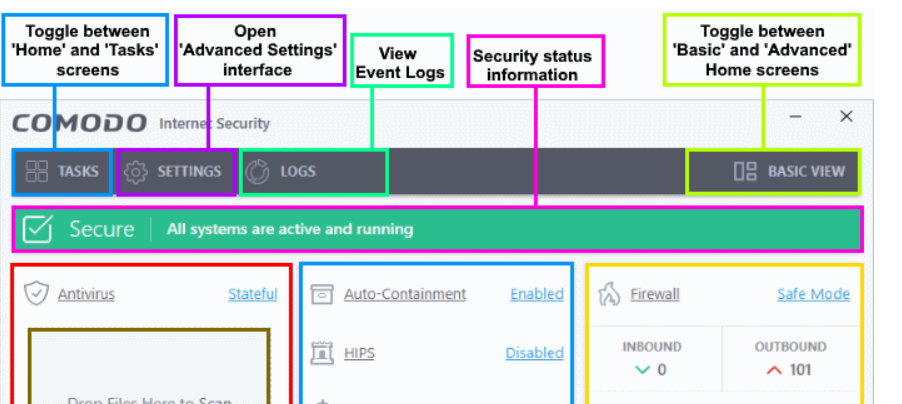Open the Auto-Containment link

click(405, 294)
